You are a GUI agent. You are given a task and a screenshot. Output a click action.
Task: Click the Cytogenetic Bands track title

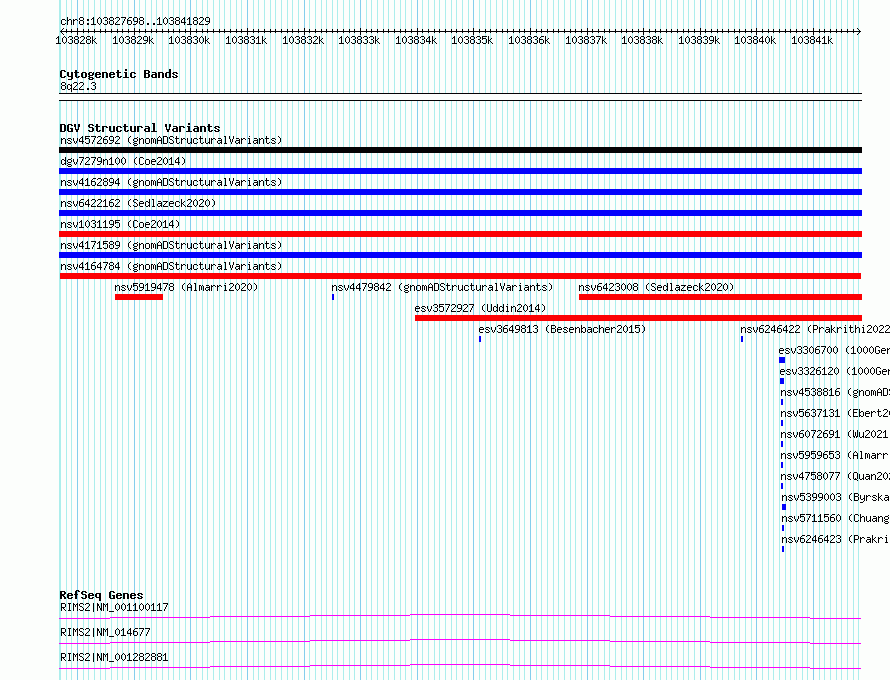click(x=119, y=74)
